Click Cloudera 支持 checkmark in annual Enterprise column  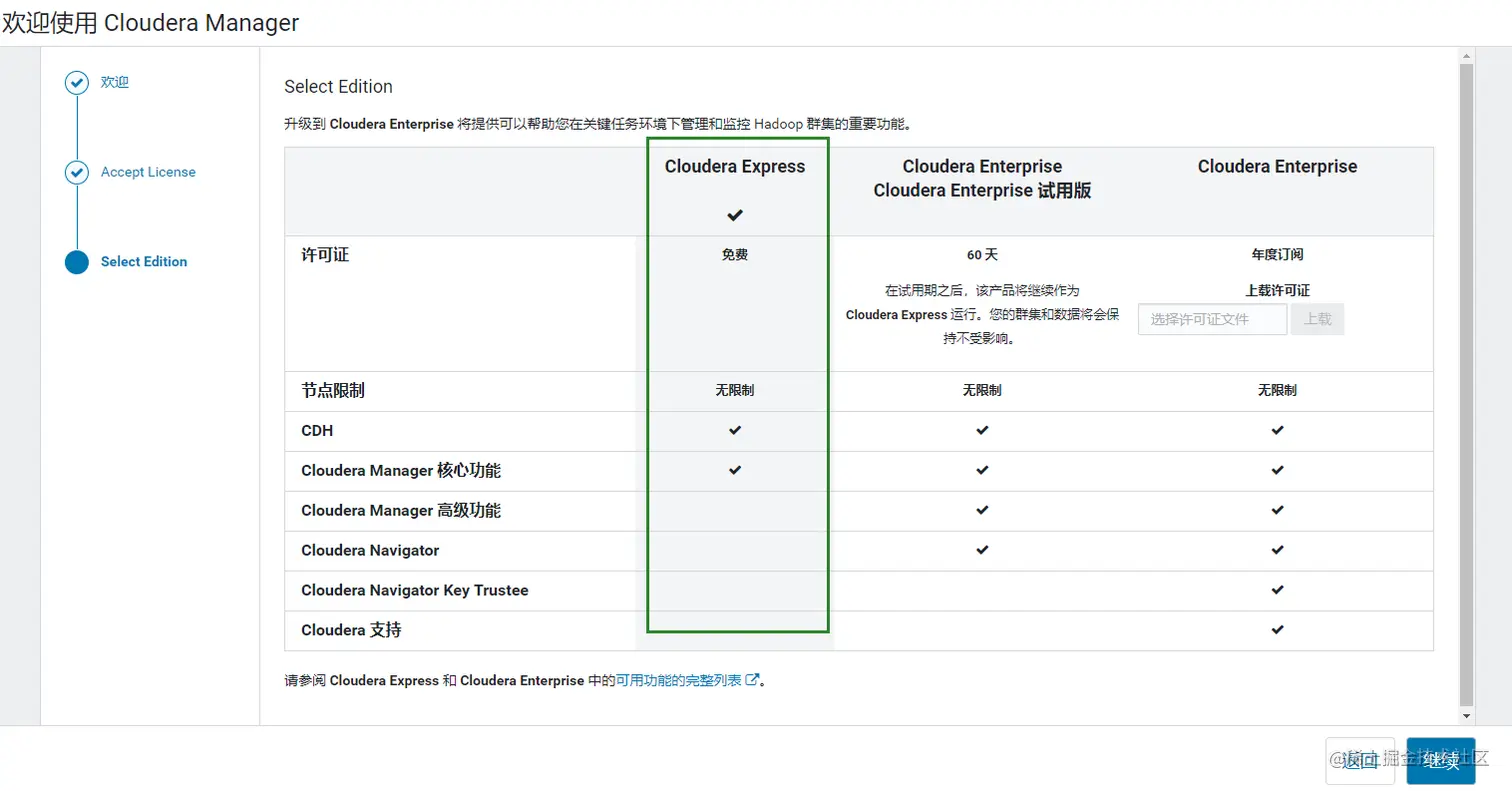[x=1277, y=630]
